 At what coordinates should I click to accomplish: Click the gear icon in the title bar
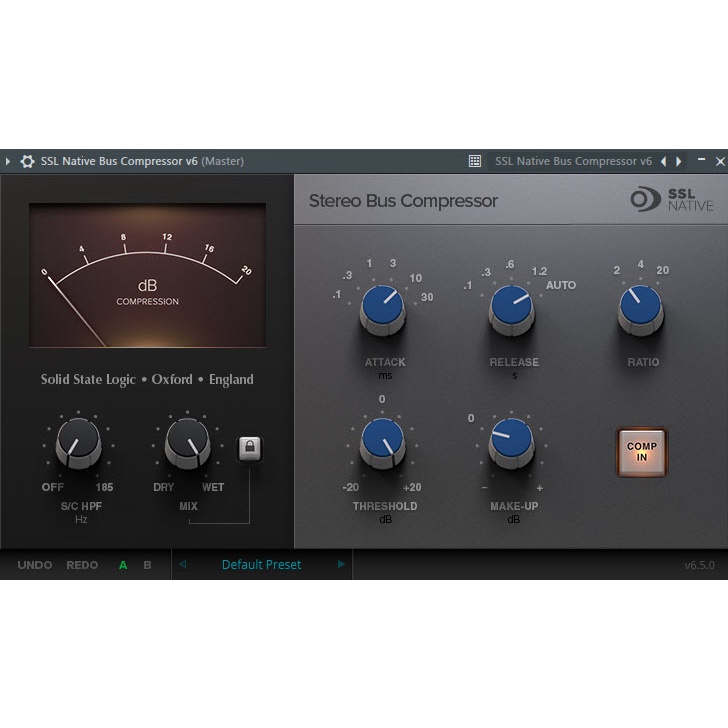27,161
